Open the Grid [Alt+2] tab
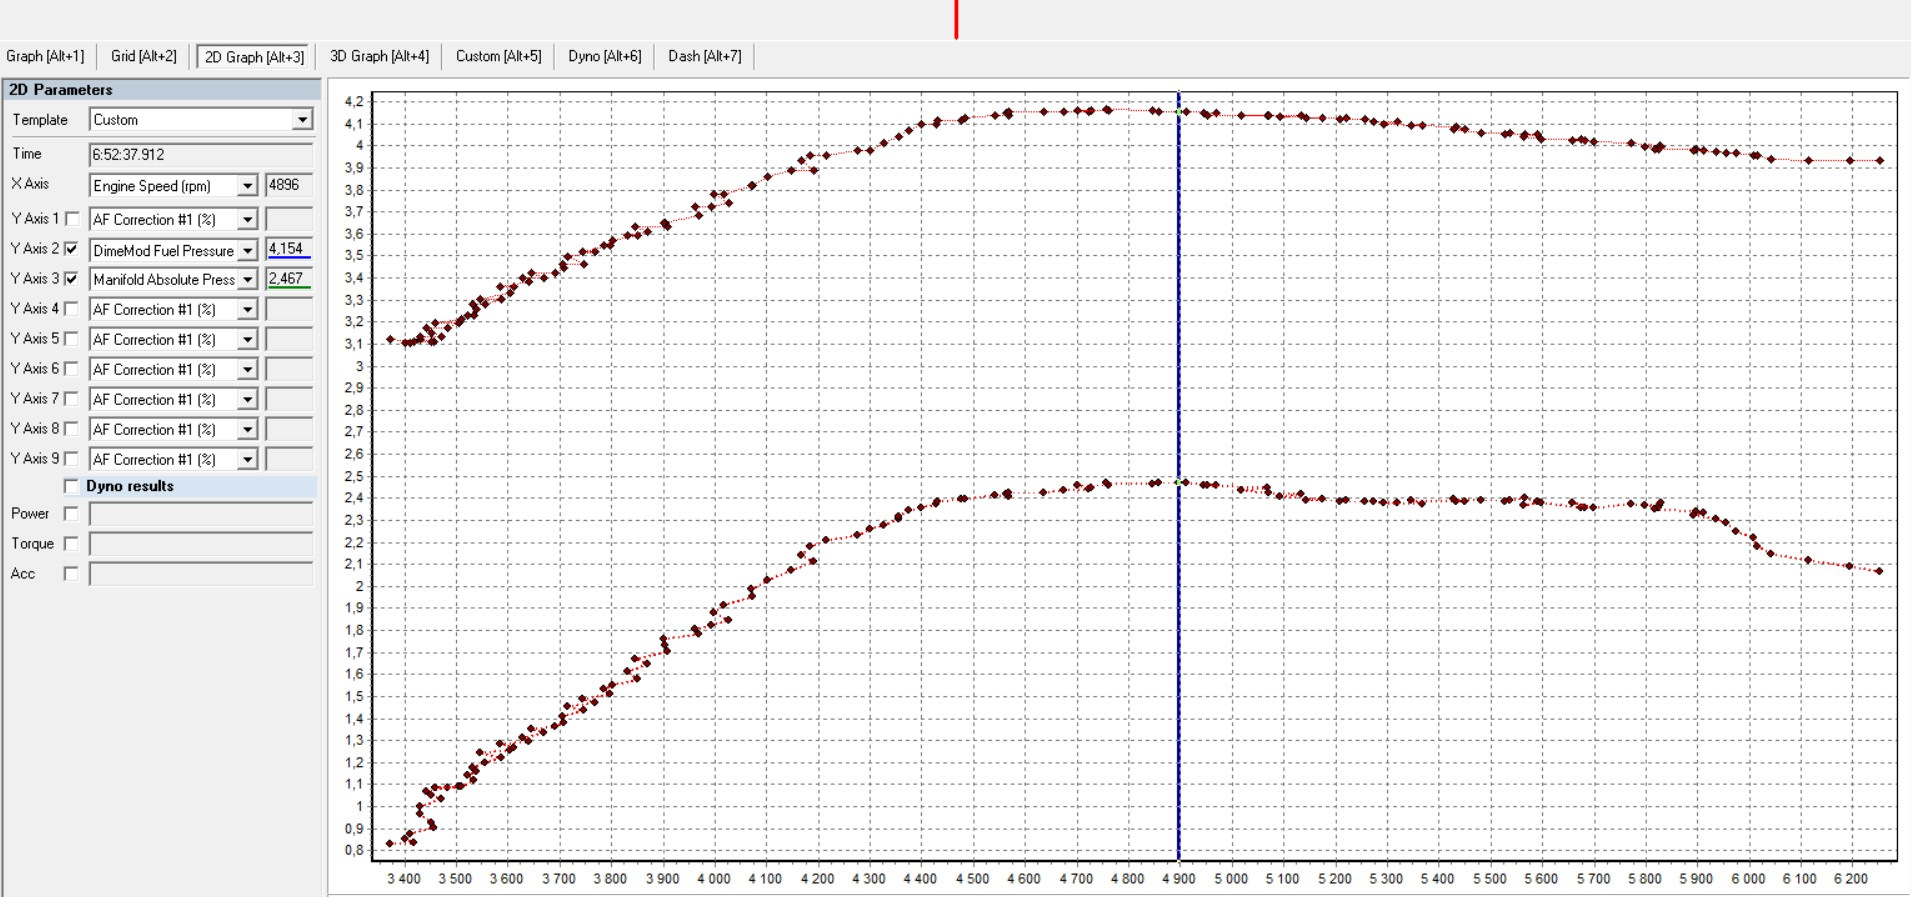 click(x=144, y=56)
